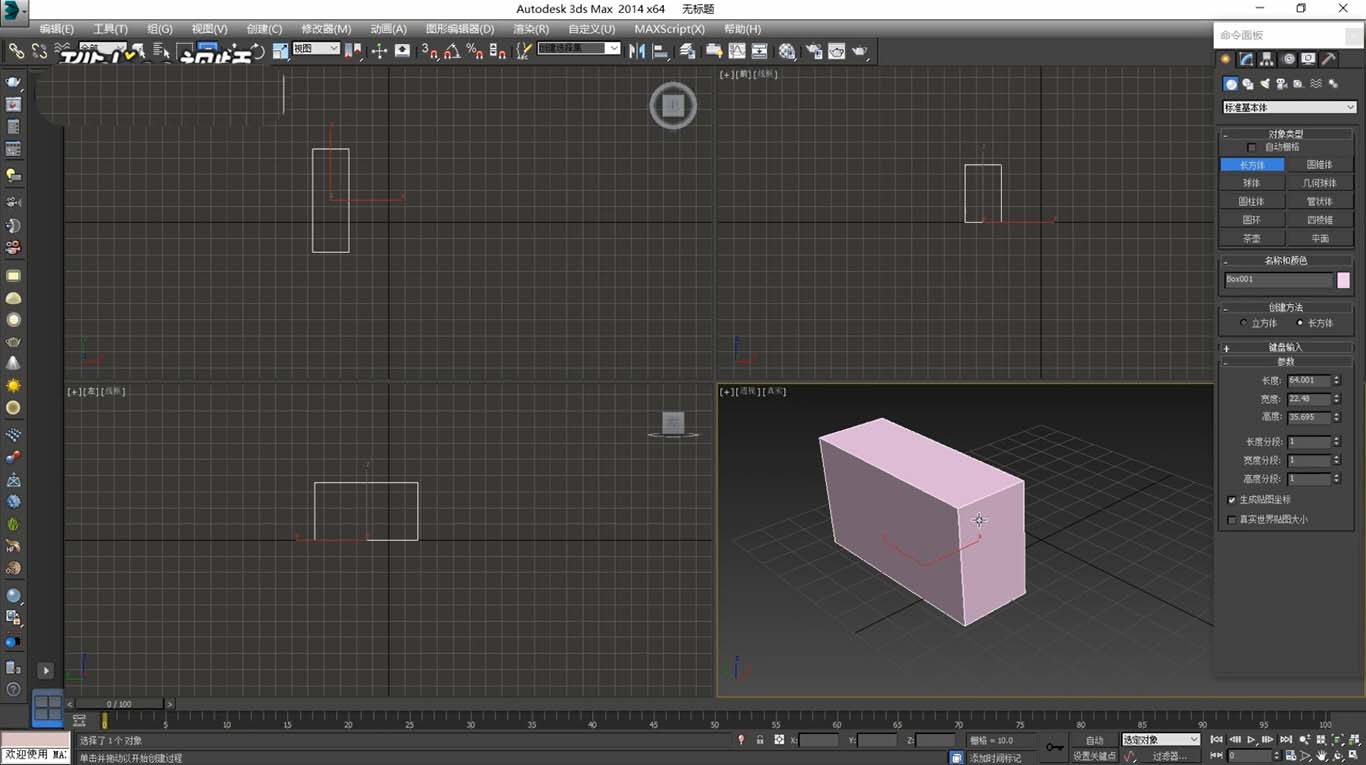Screen dimensions: 1366x765
Task: Open the 标准基本体 dropdown
Action: point(1289,107)
